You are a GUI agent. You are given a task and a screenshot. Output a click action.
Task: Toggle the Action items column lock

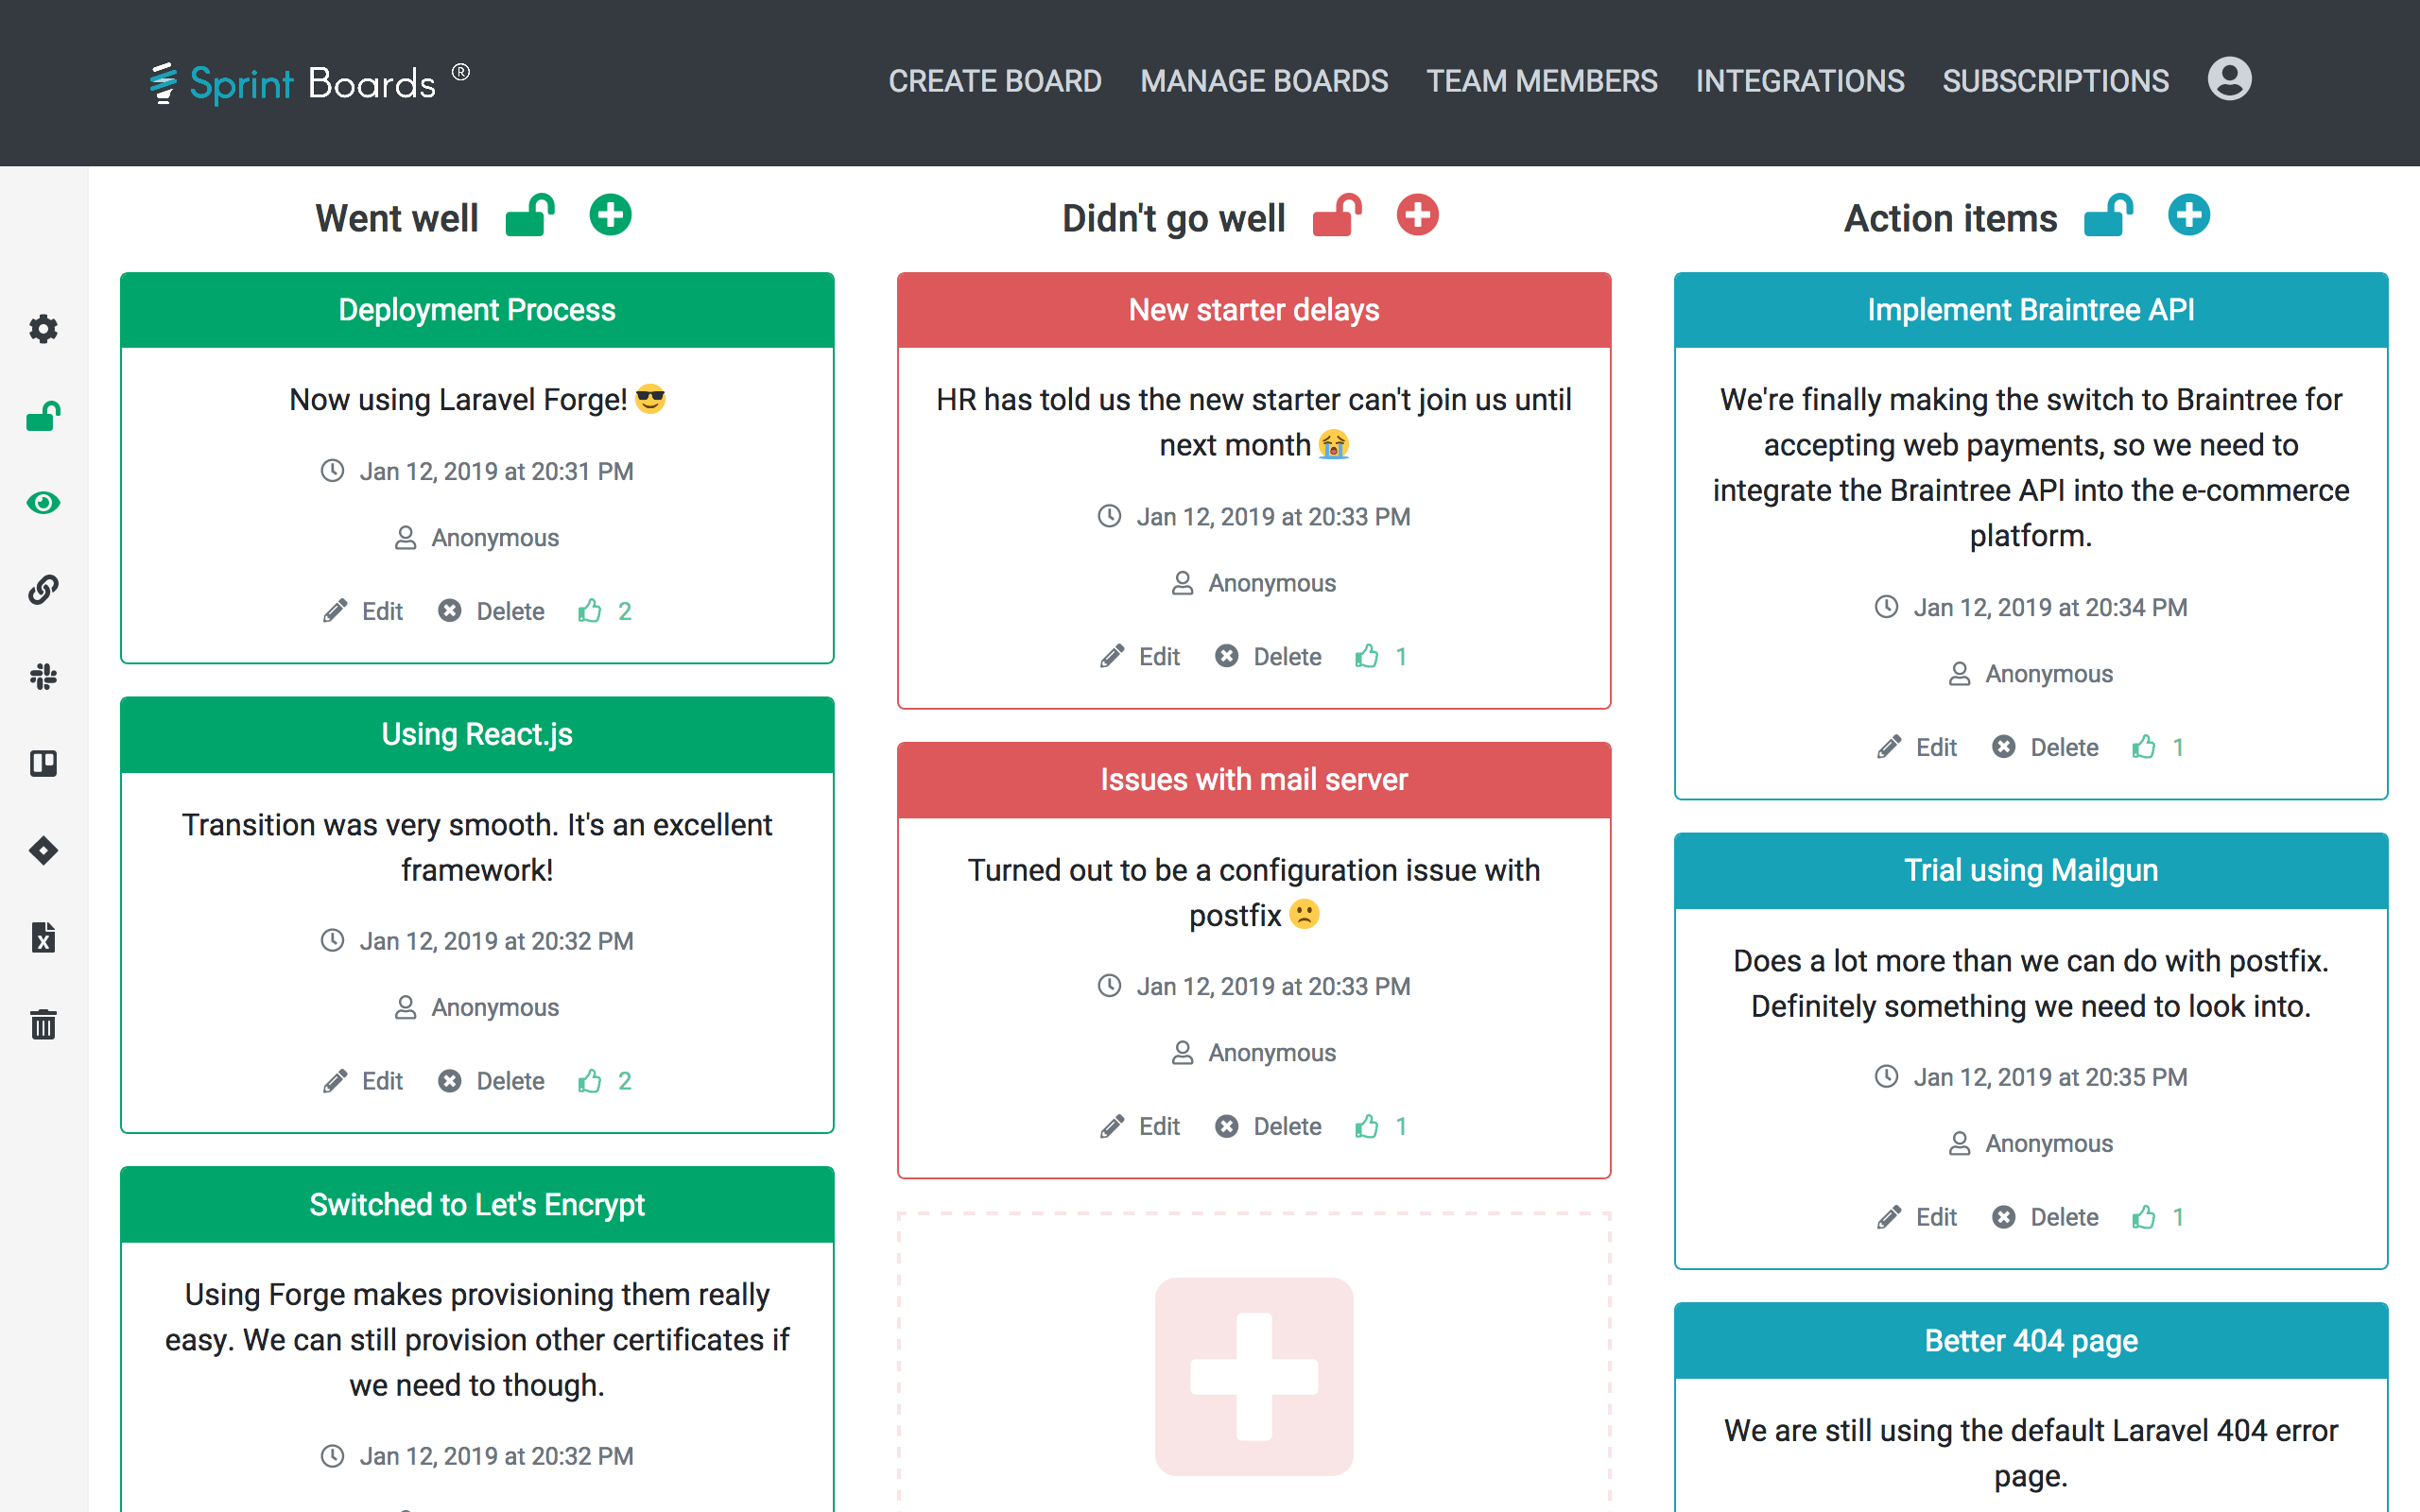[2108, 215]
